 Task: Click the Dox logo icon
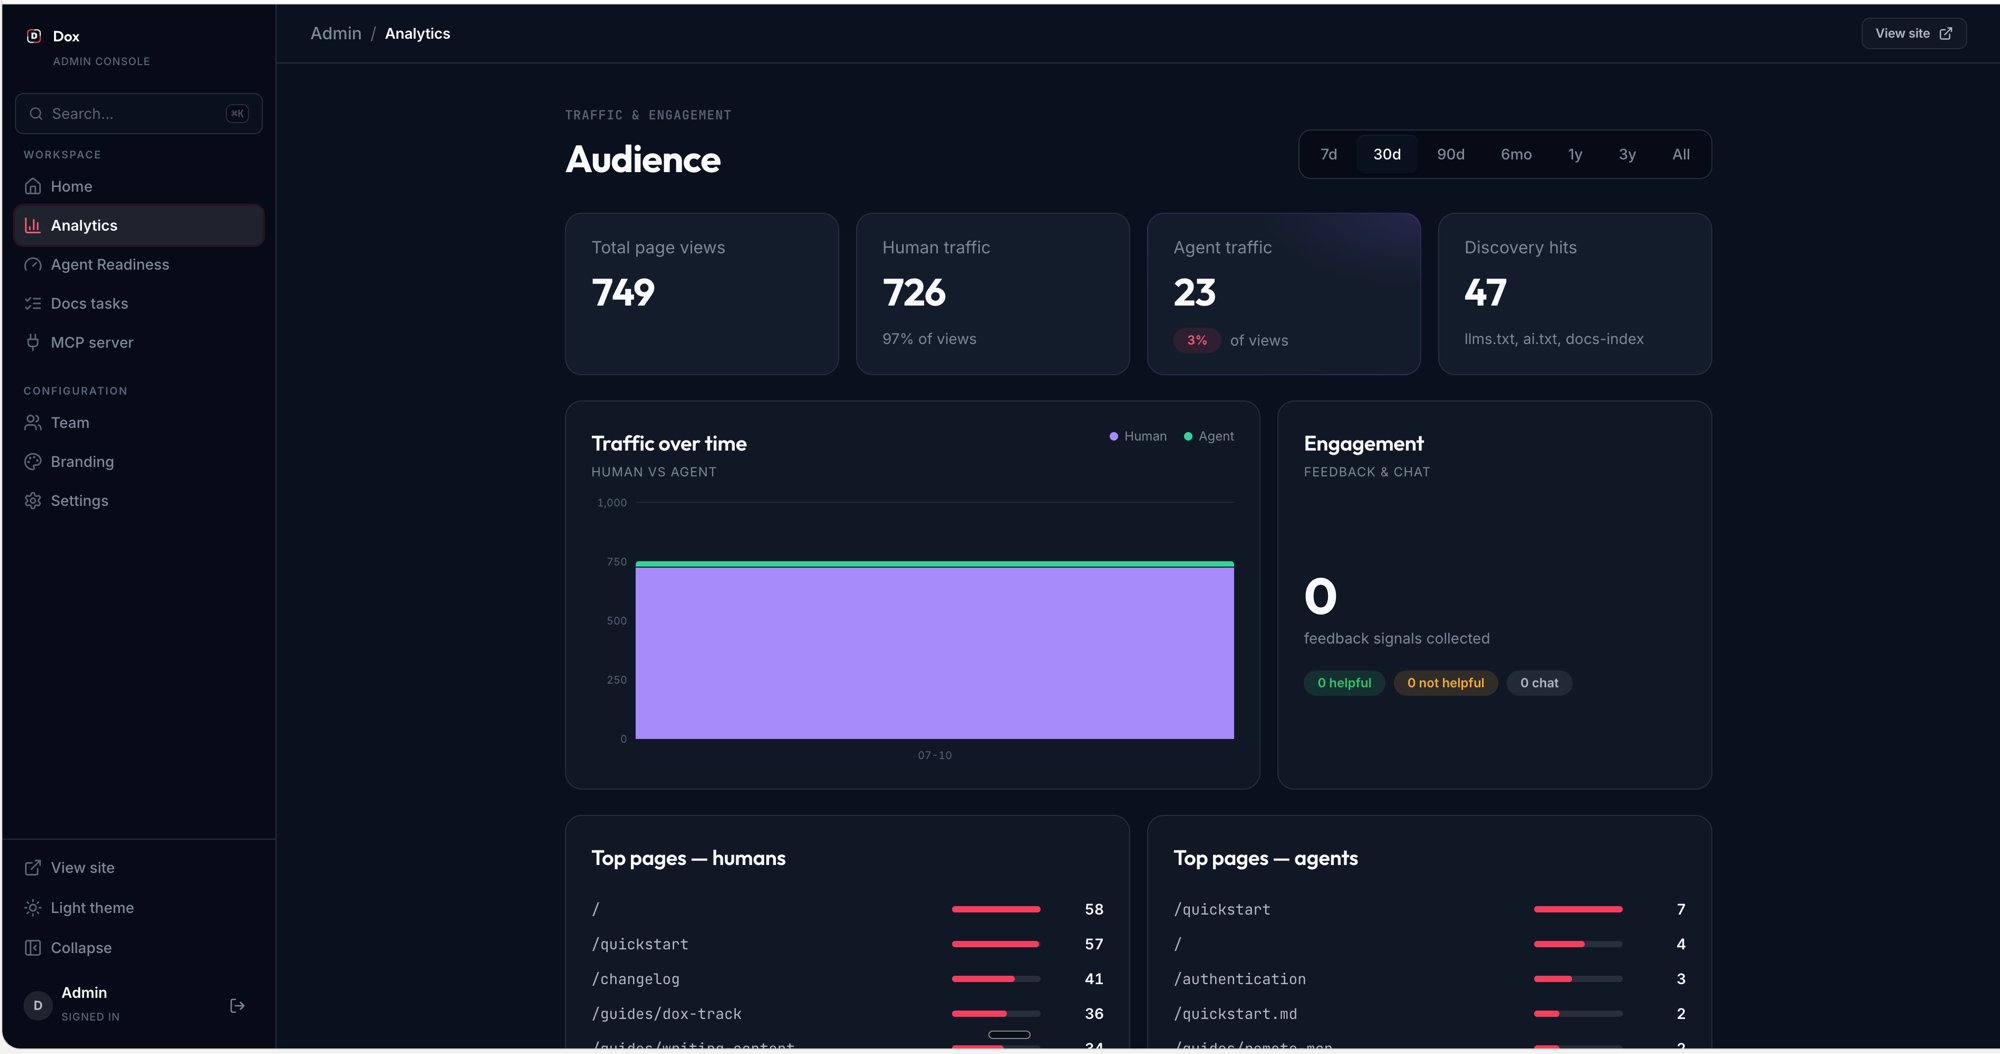point(34,36)
